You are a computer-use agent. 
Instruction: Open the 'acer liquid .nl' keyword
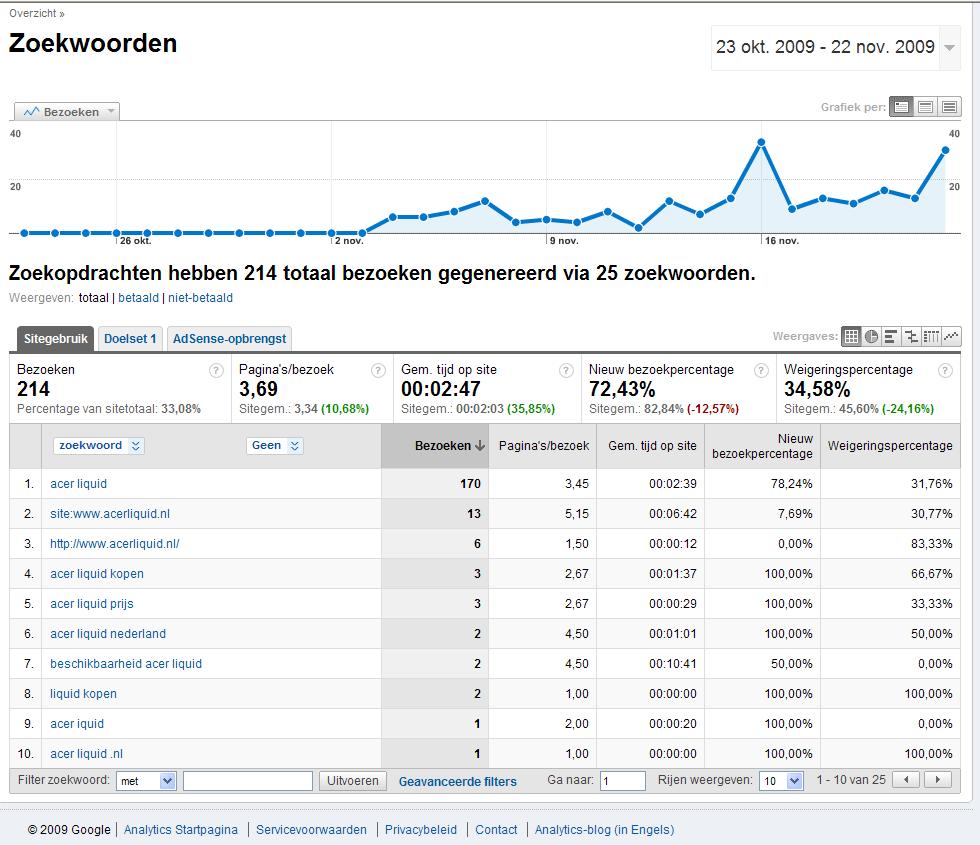coord(86,754)
